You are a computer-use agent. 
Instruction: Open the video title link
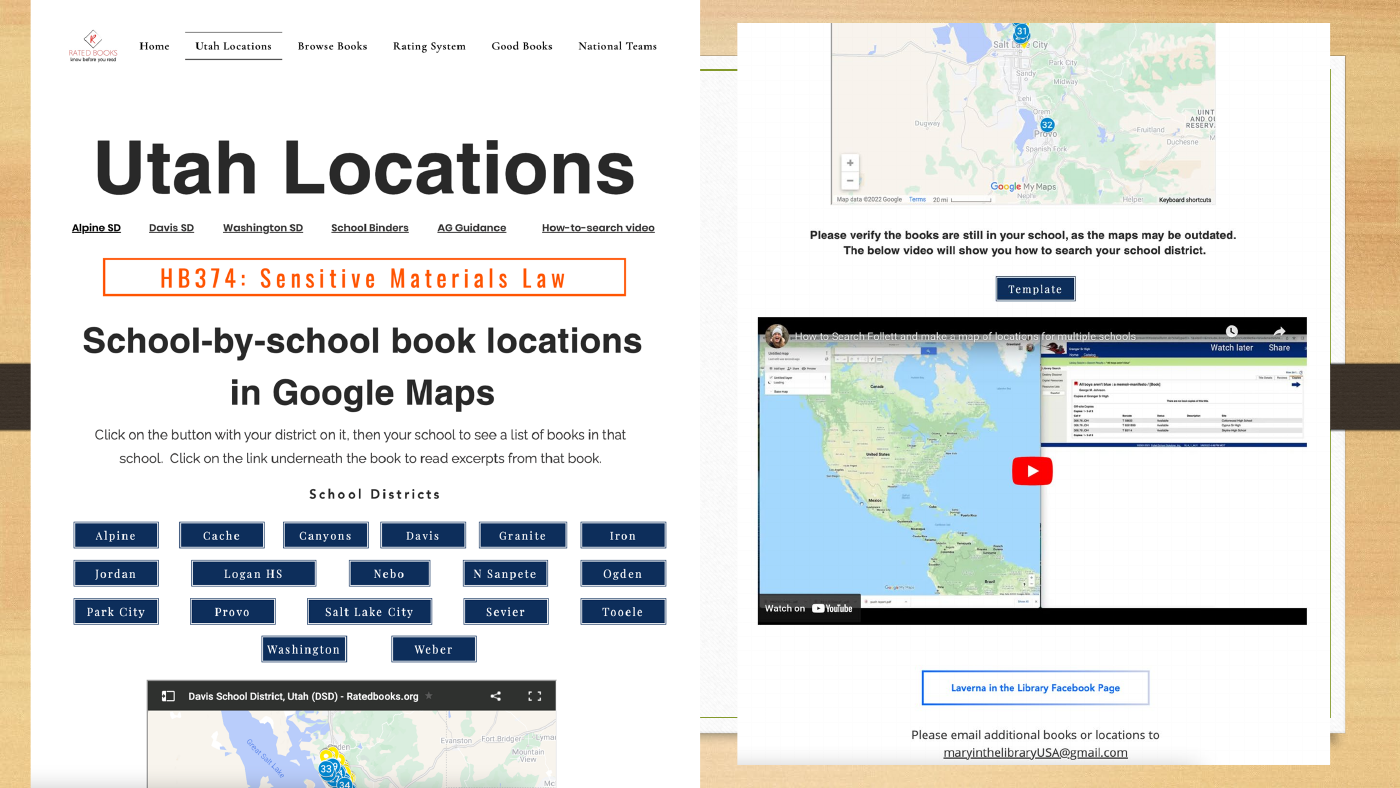tap(966, 337)
